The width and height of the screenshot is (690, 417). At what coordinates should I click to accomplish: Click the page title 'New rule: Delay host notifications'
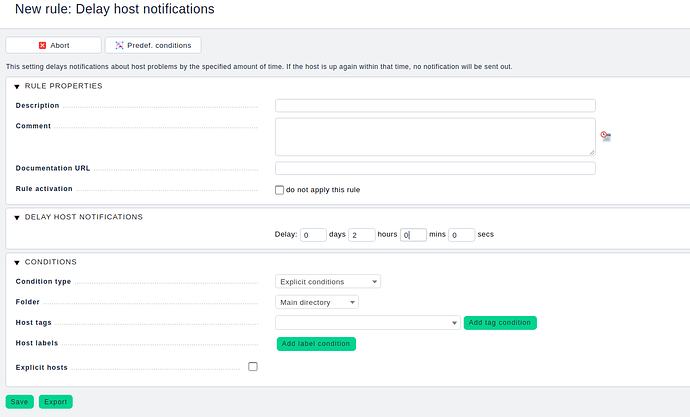pyautogui.click(x=114, y=9)
